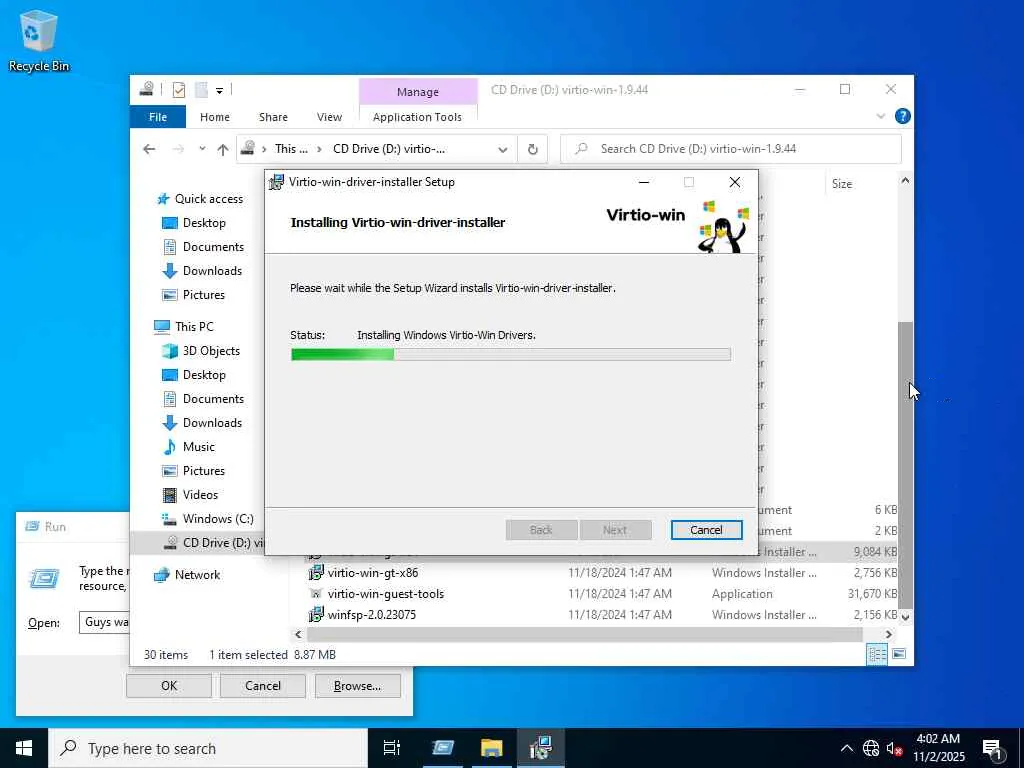Open 3D Objects folder in sidebar
This screenshot has height=768, width=1024.
click(x=211, y=351)
